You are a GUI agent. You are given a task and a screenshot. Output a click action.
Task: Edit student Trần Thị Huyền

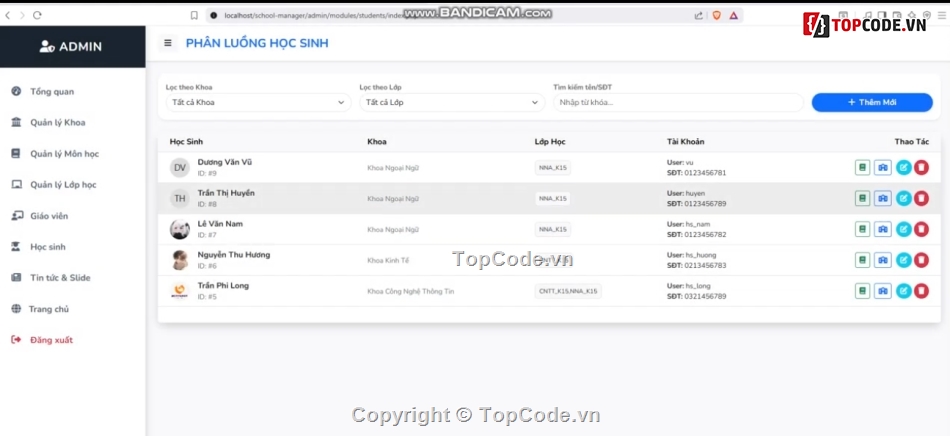[x=903, y=199]
